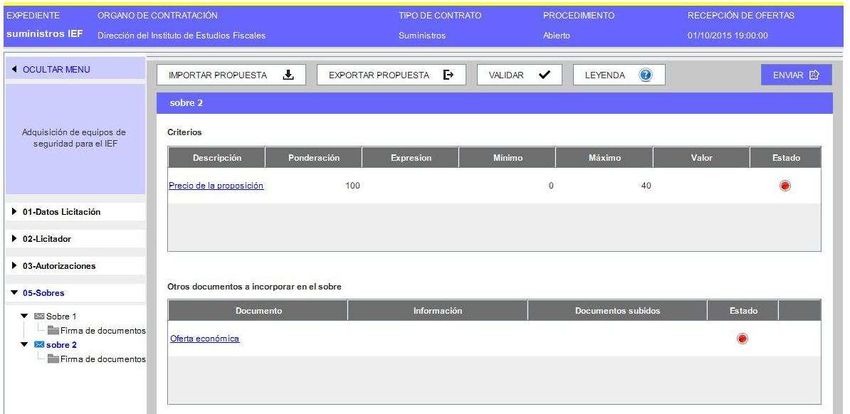Select Firma de documentos under sobre 2
The image size is (850, 414).
pyautogui.click(x=102, y=359)
